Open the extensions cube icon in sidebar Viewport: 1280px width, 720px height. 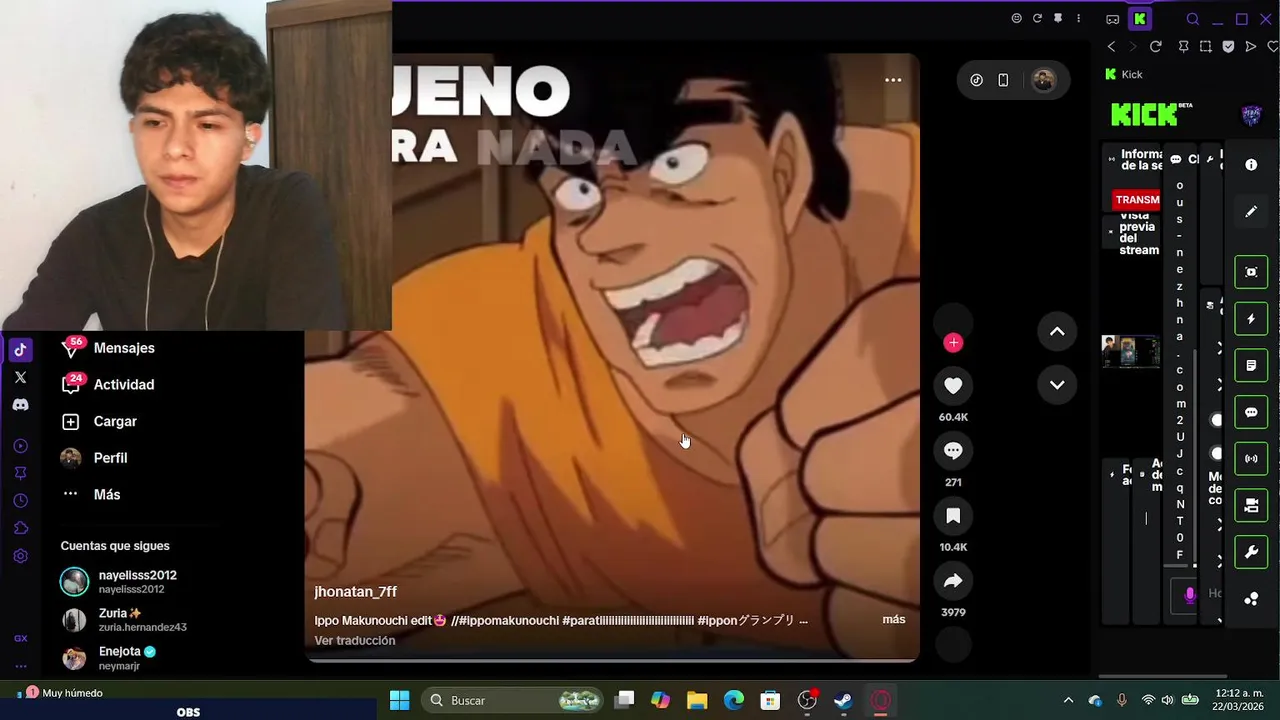20,528
